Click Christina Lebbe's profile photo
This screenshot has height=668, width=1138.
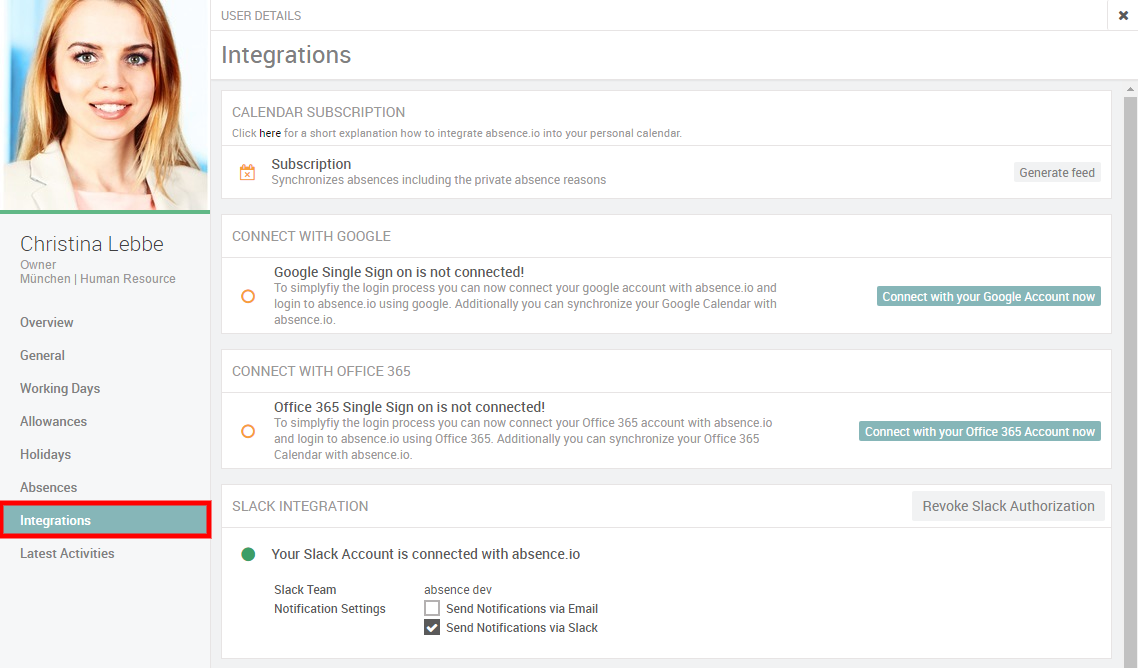[105, 105]
